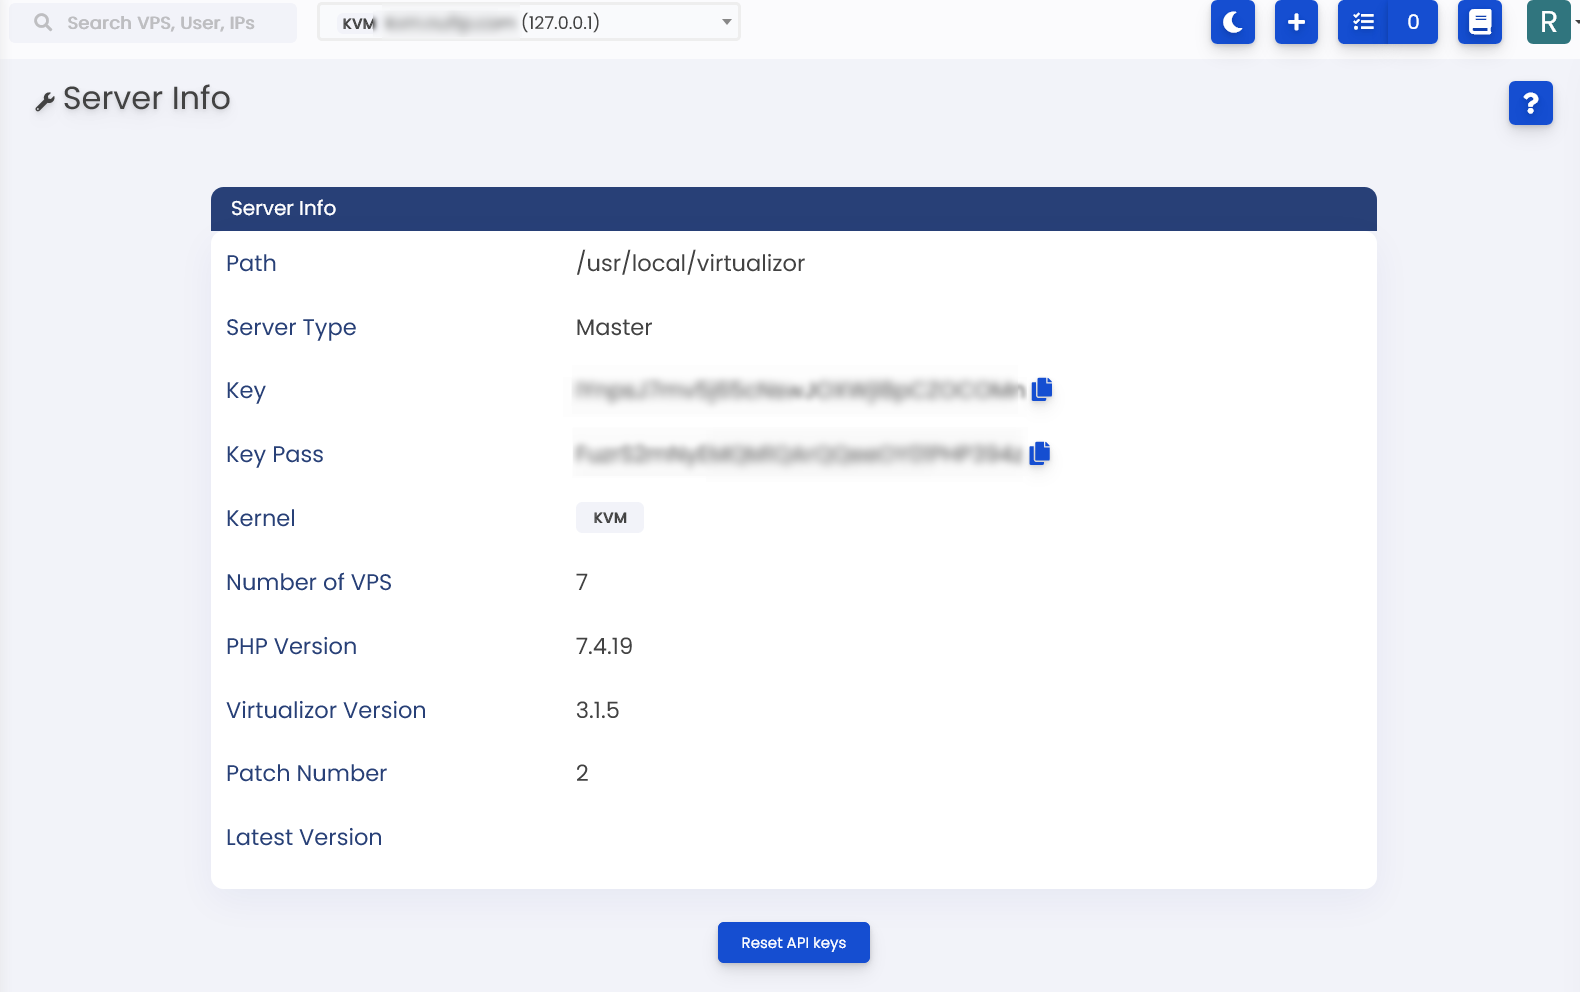Click the plus icon to create VPS
The image size is (1580, 992).
(x=1296, y=22)
